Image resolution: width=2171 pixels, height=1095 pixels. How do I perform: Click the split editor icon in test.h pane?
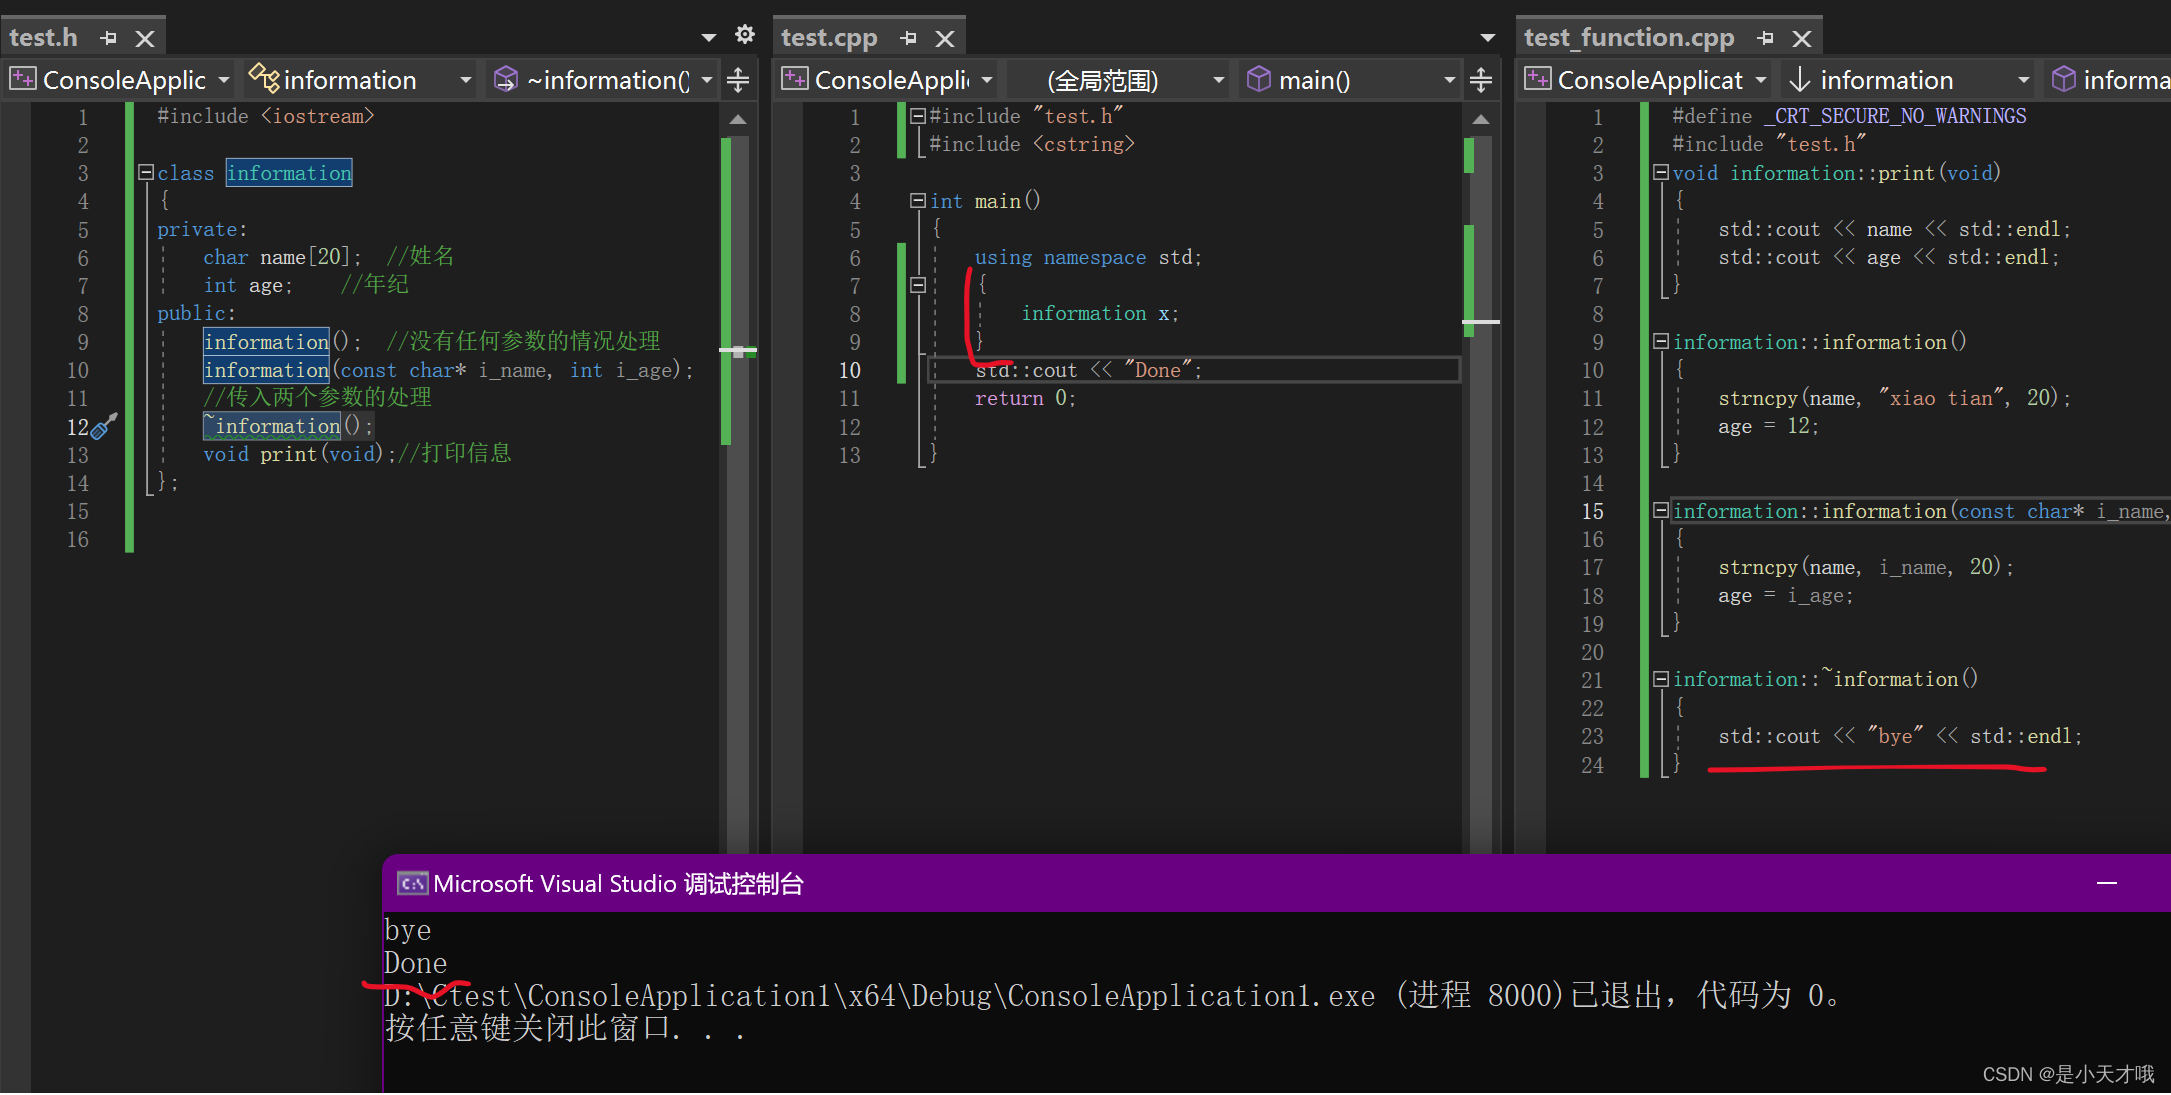(738, 80)
